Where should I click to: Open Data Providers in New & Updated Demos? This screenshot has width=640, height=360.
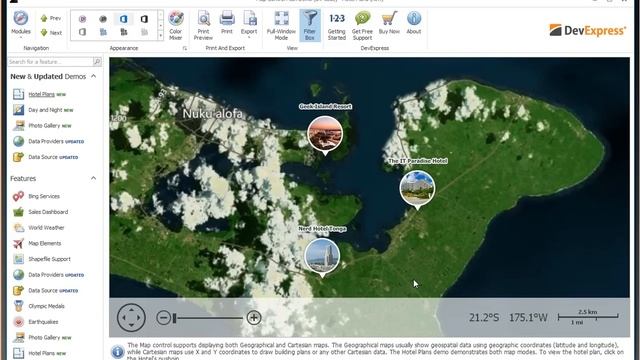click(x=48, y=141)
